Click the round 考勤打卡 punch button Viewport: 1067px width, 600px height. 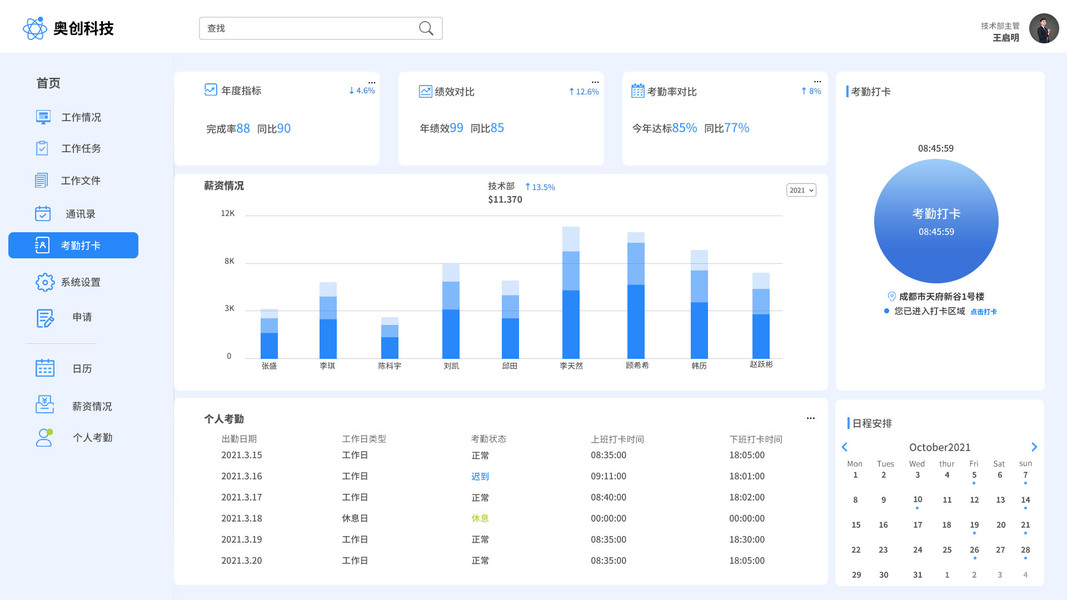coord(936,221)
